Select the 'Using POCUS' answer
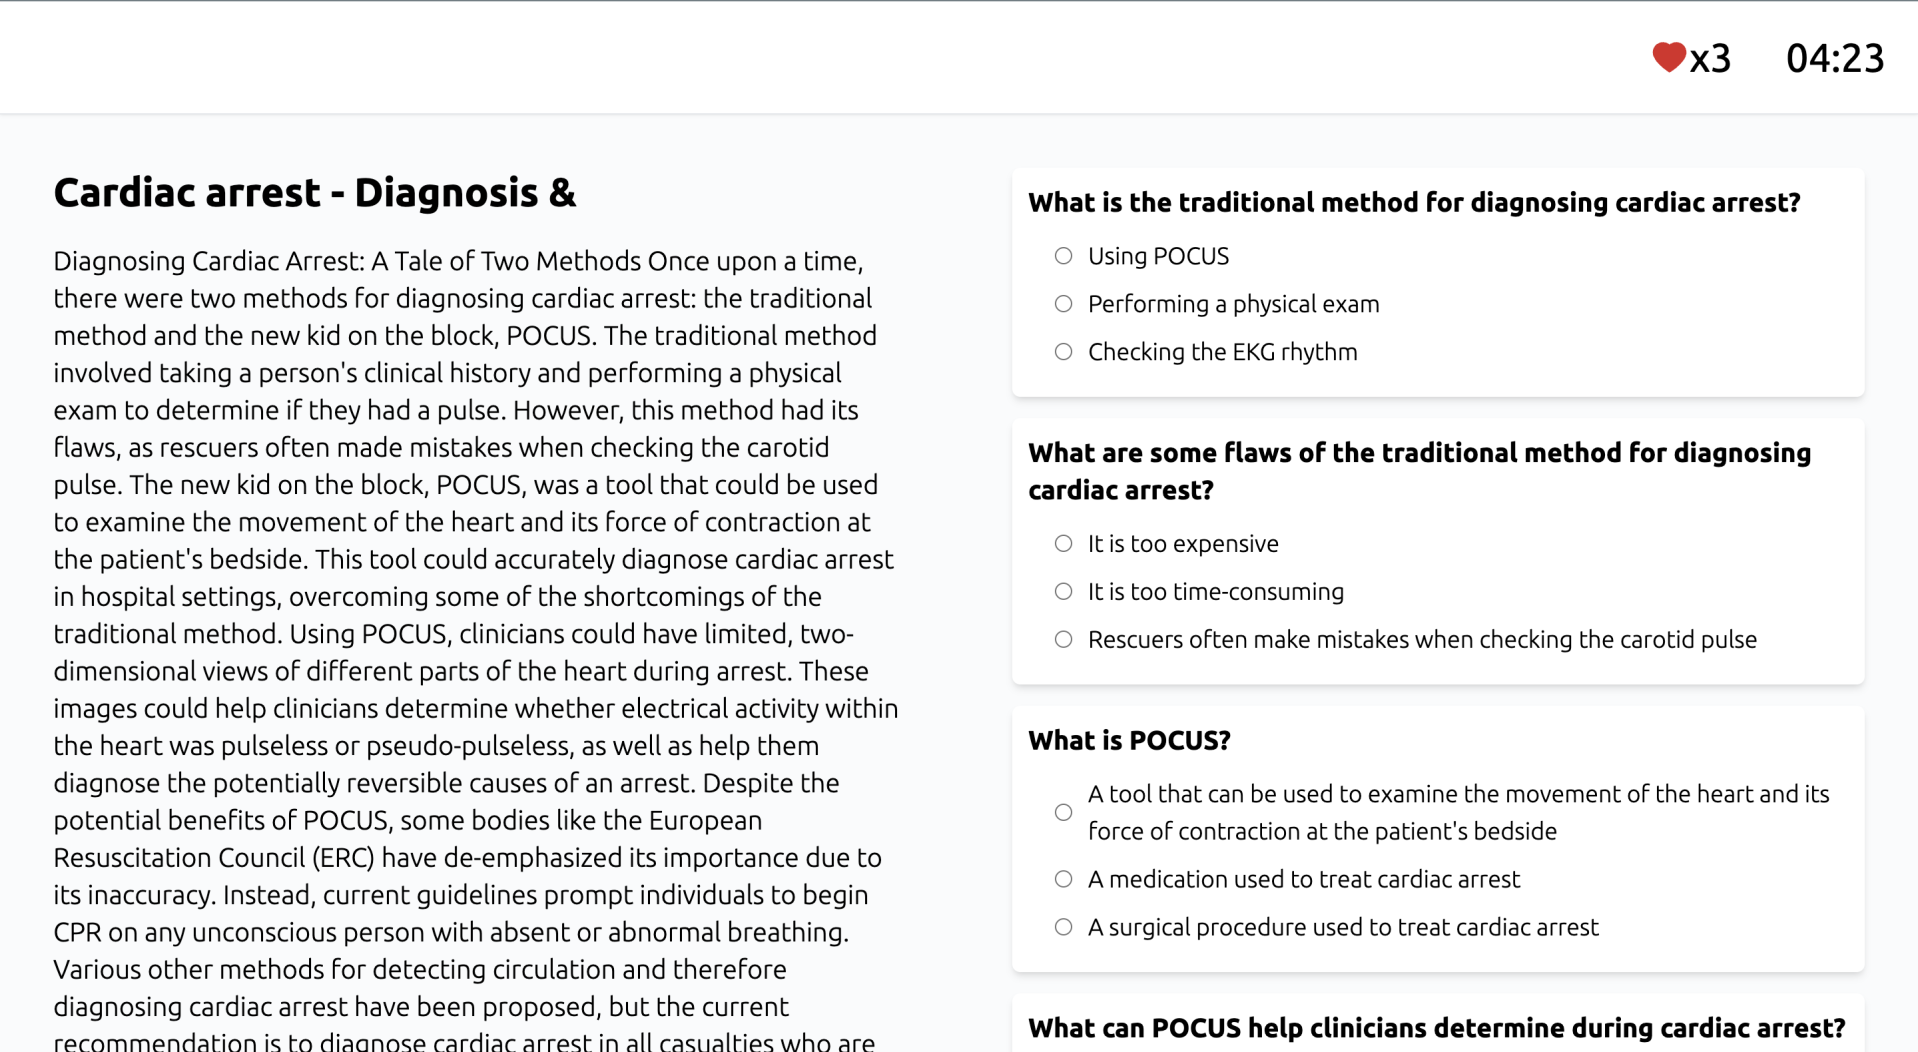This screenshot has height=1052, width=1918. tap(1063, 256)
